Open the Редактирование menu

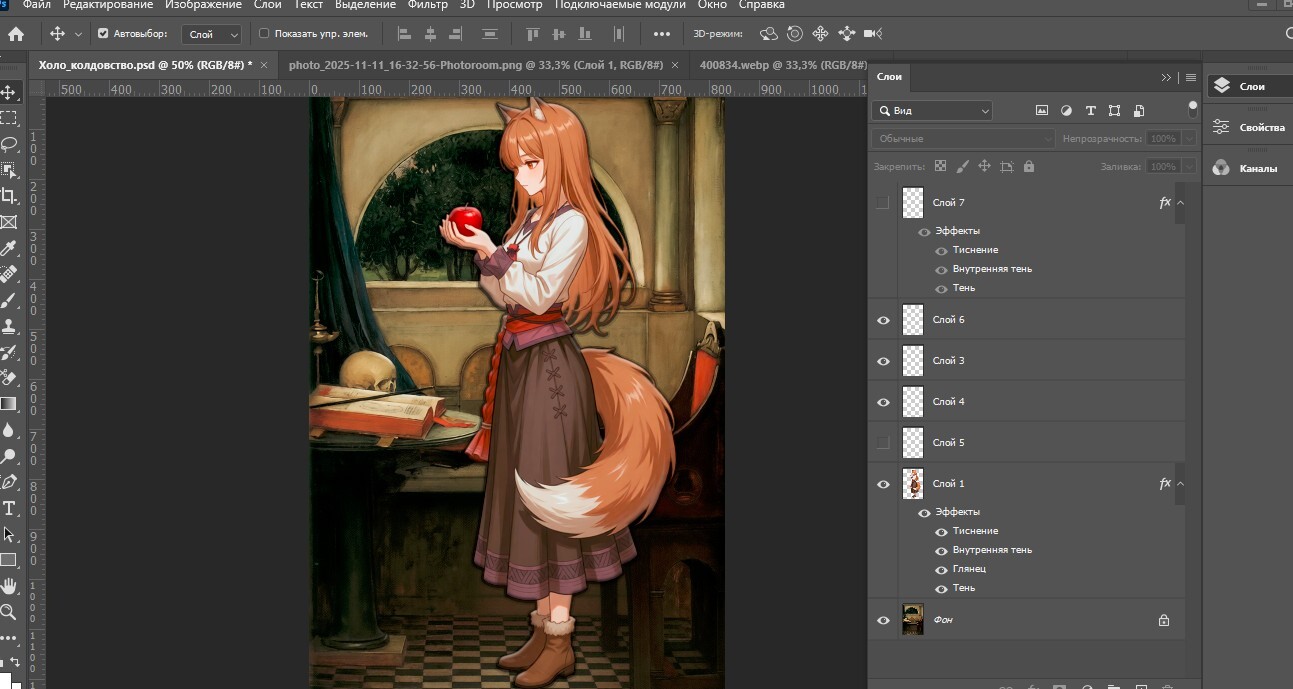point(108,5)
